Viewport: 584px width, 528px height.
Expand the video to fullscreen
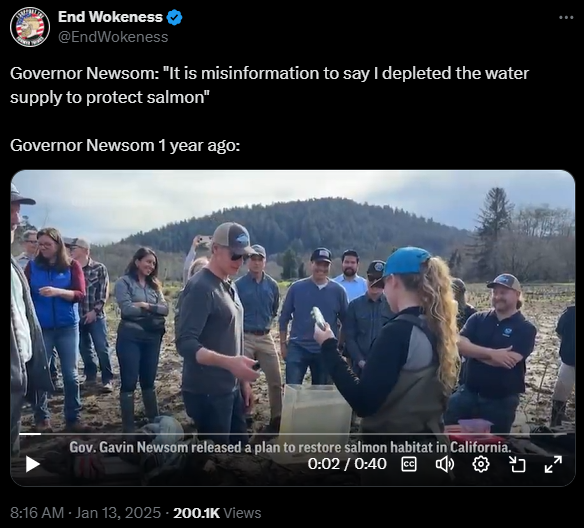tap(553, 464)
